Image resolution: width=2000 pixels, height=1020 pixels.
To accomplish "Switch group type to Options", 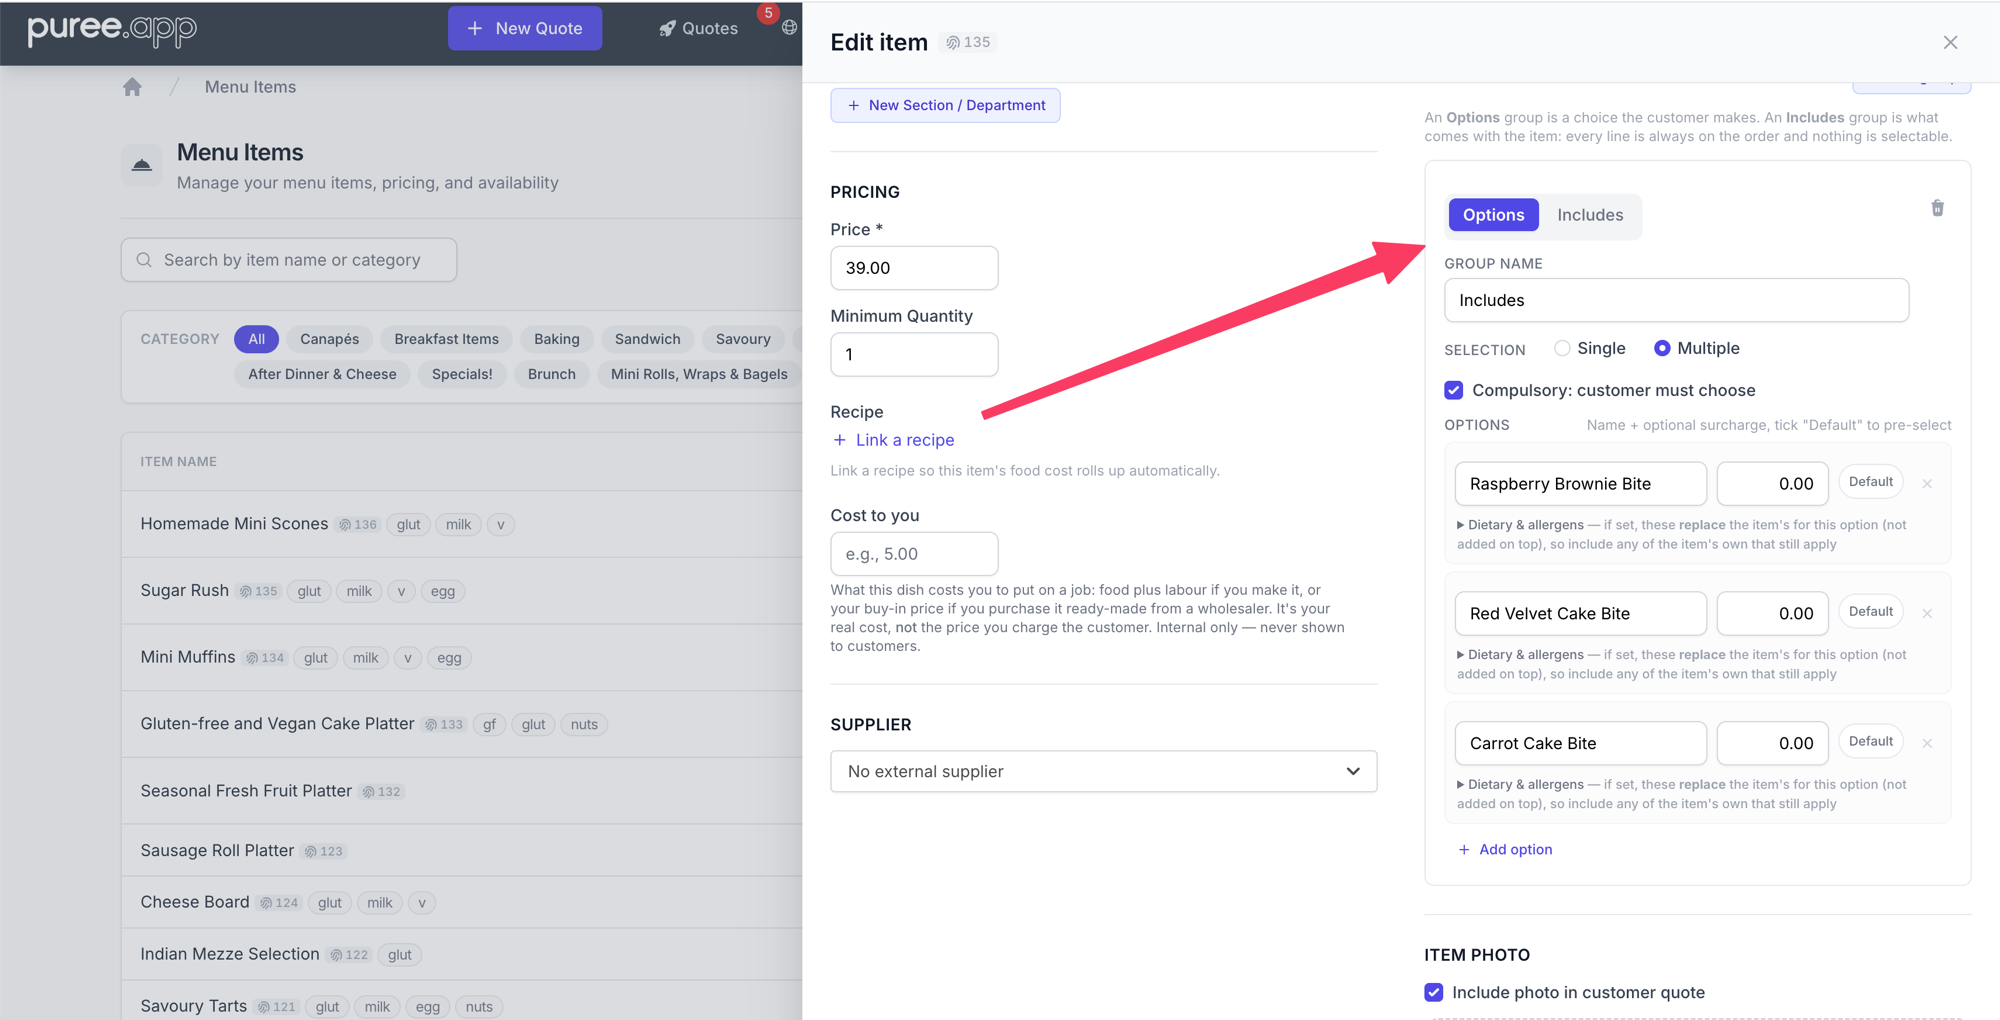I will (x=1493, y=215).
